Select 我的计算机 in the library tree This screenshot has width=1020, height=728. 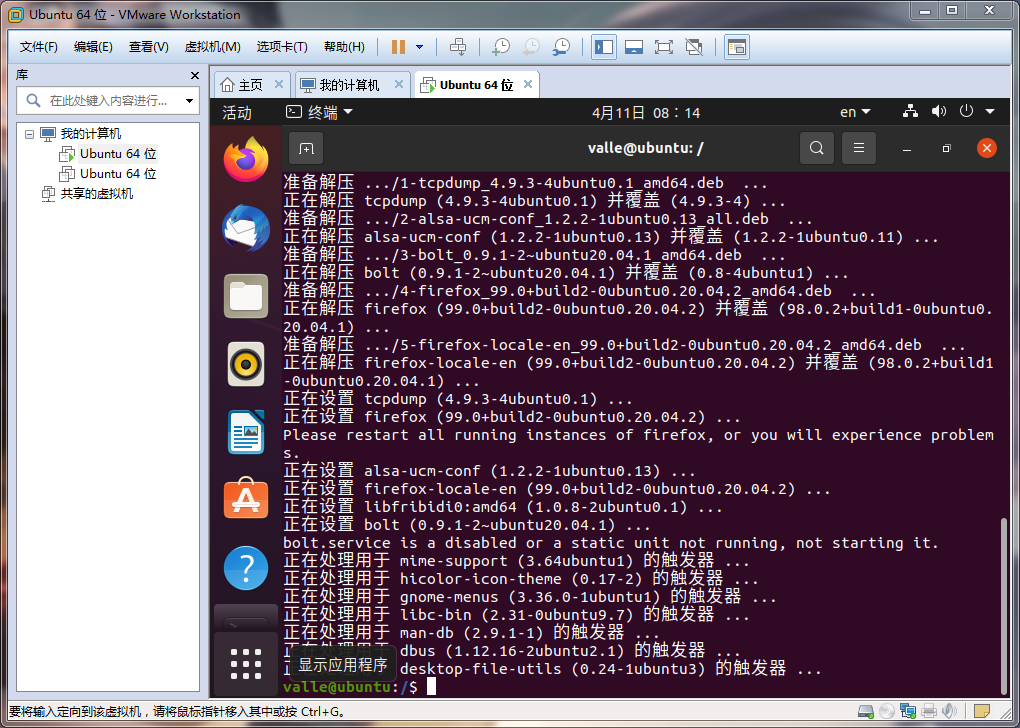pos(90,134)
